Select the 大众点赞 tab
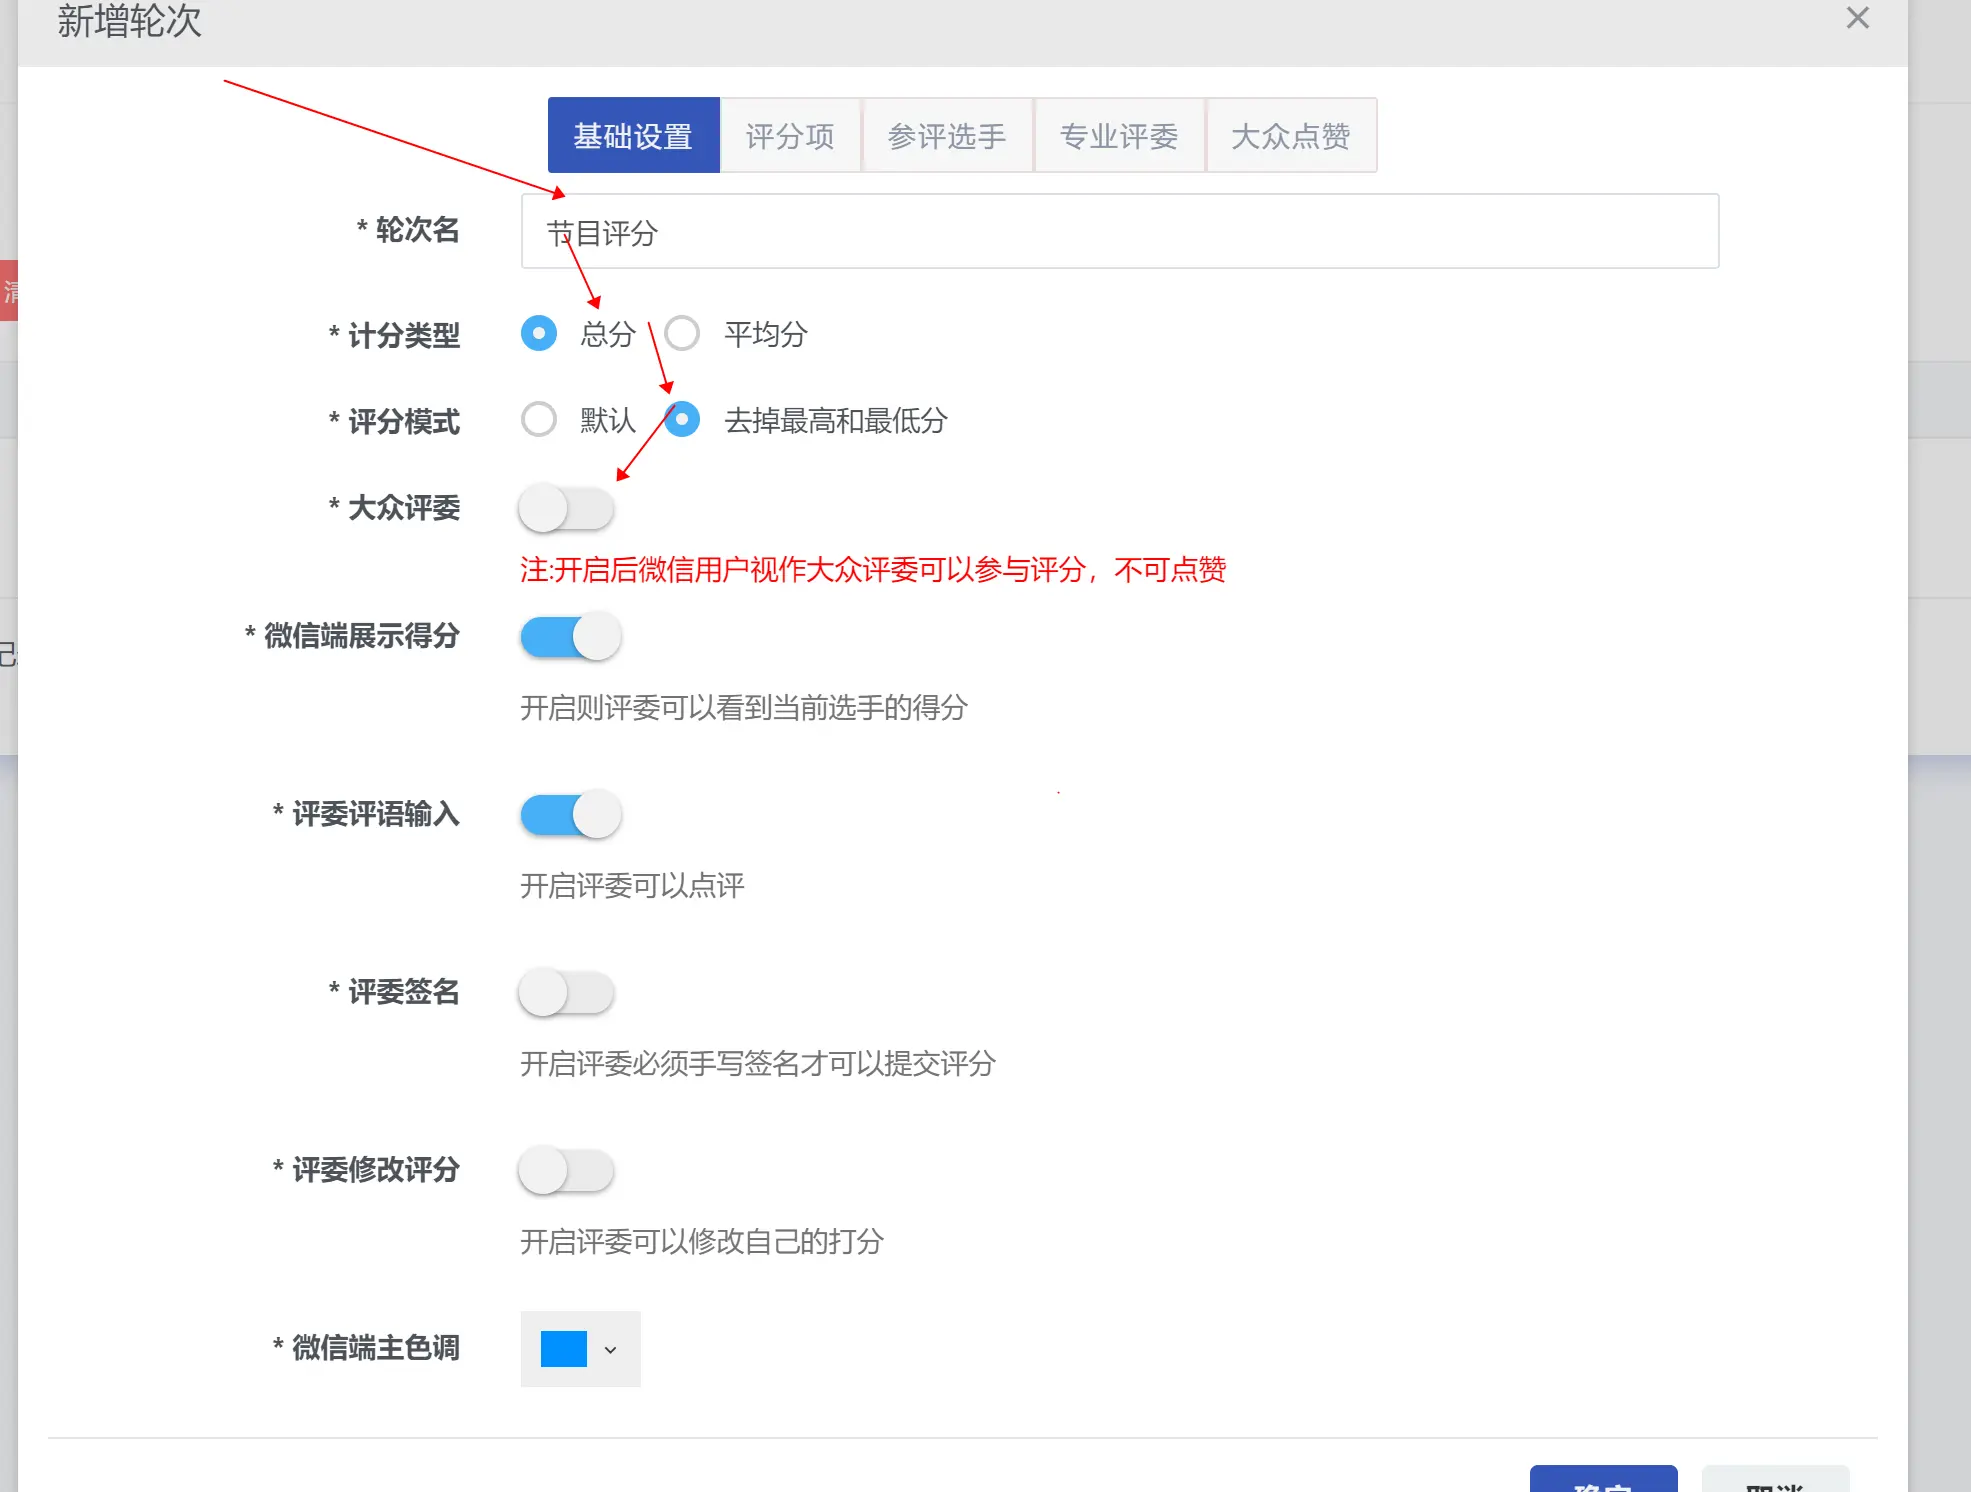 [1290, 136]
